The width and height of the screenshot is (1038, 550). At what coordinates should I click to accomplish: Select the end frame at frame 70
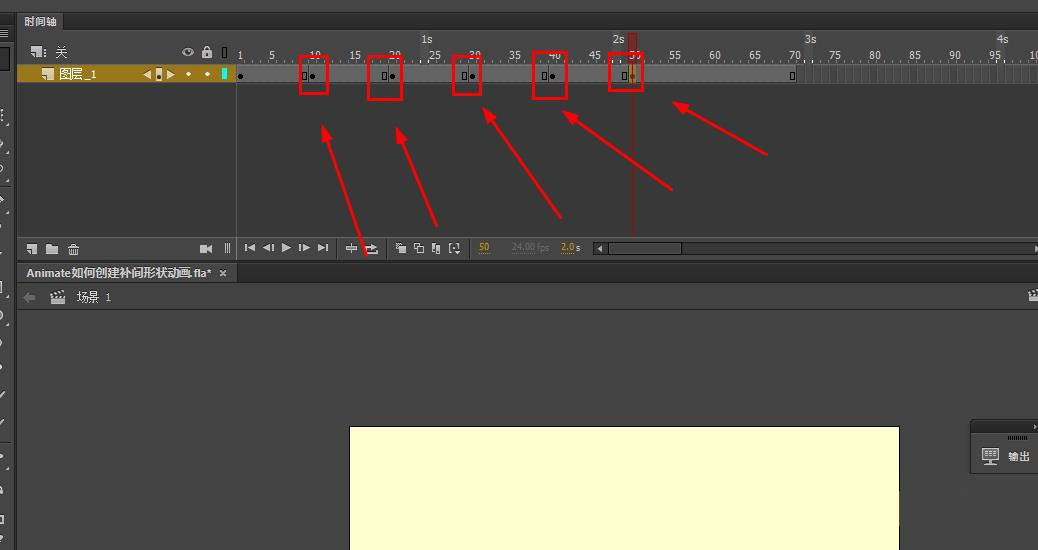(792, 75)
